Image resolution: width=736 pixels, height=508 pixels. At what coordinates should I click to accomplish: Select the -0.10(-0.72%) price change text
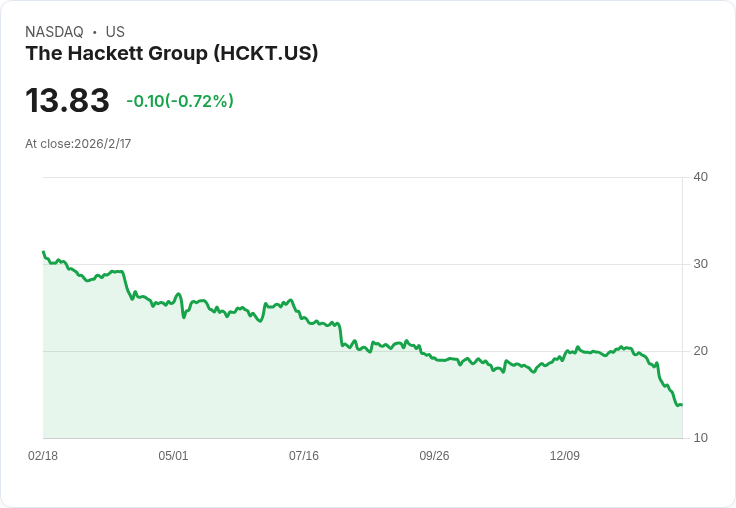pyautogui.click(x=180, y=101)
